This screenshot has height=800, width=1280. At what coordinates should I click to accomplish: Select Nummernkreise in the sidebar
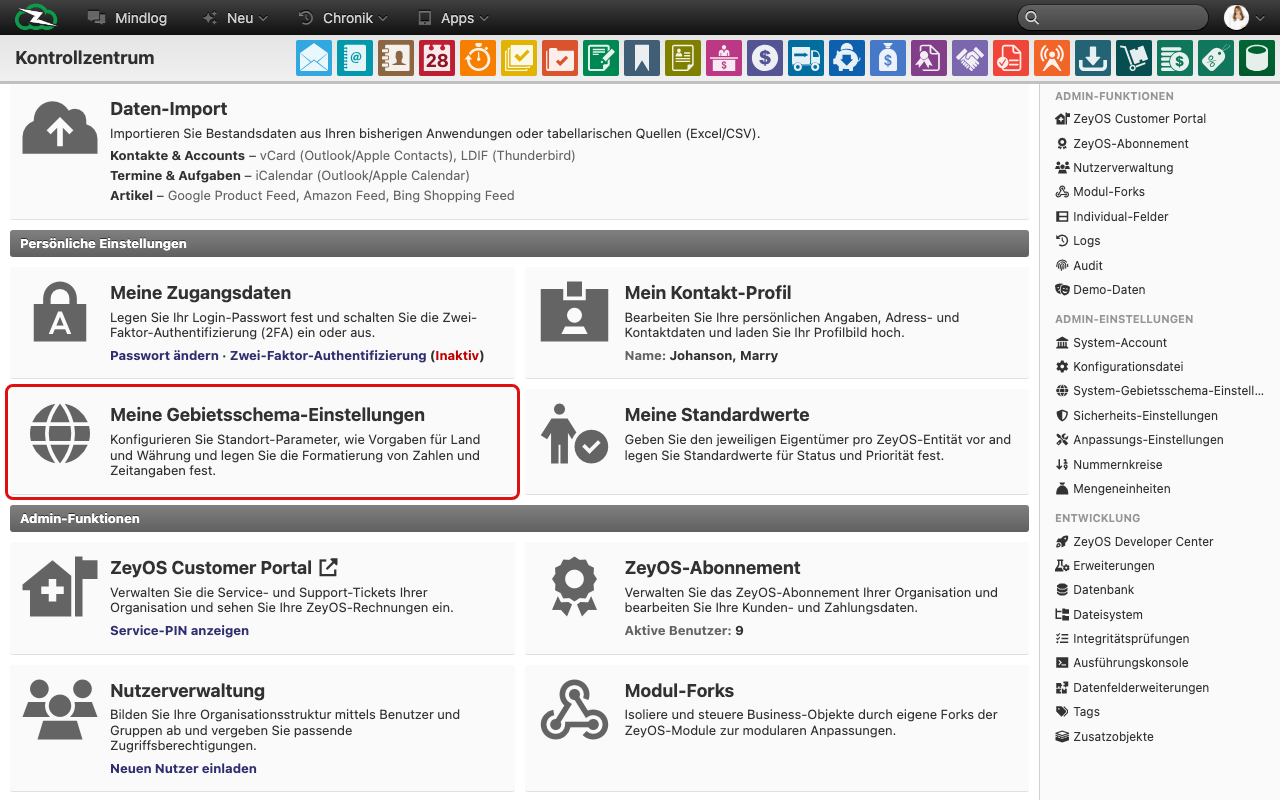(1109, 464)
